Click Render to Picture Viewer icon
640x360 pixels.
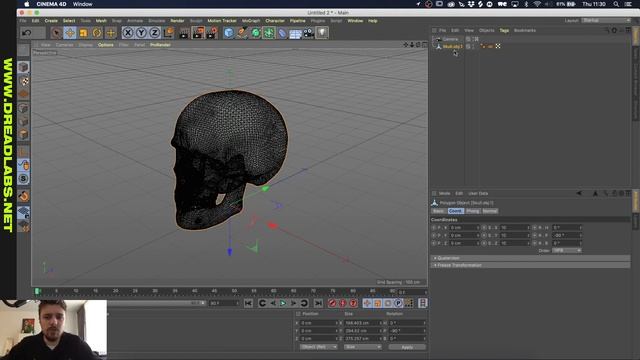[x=198, y=33]
